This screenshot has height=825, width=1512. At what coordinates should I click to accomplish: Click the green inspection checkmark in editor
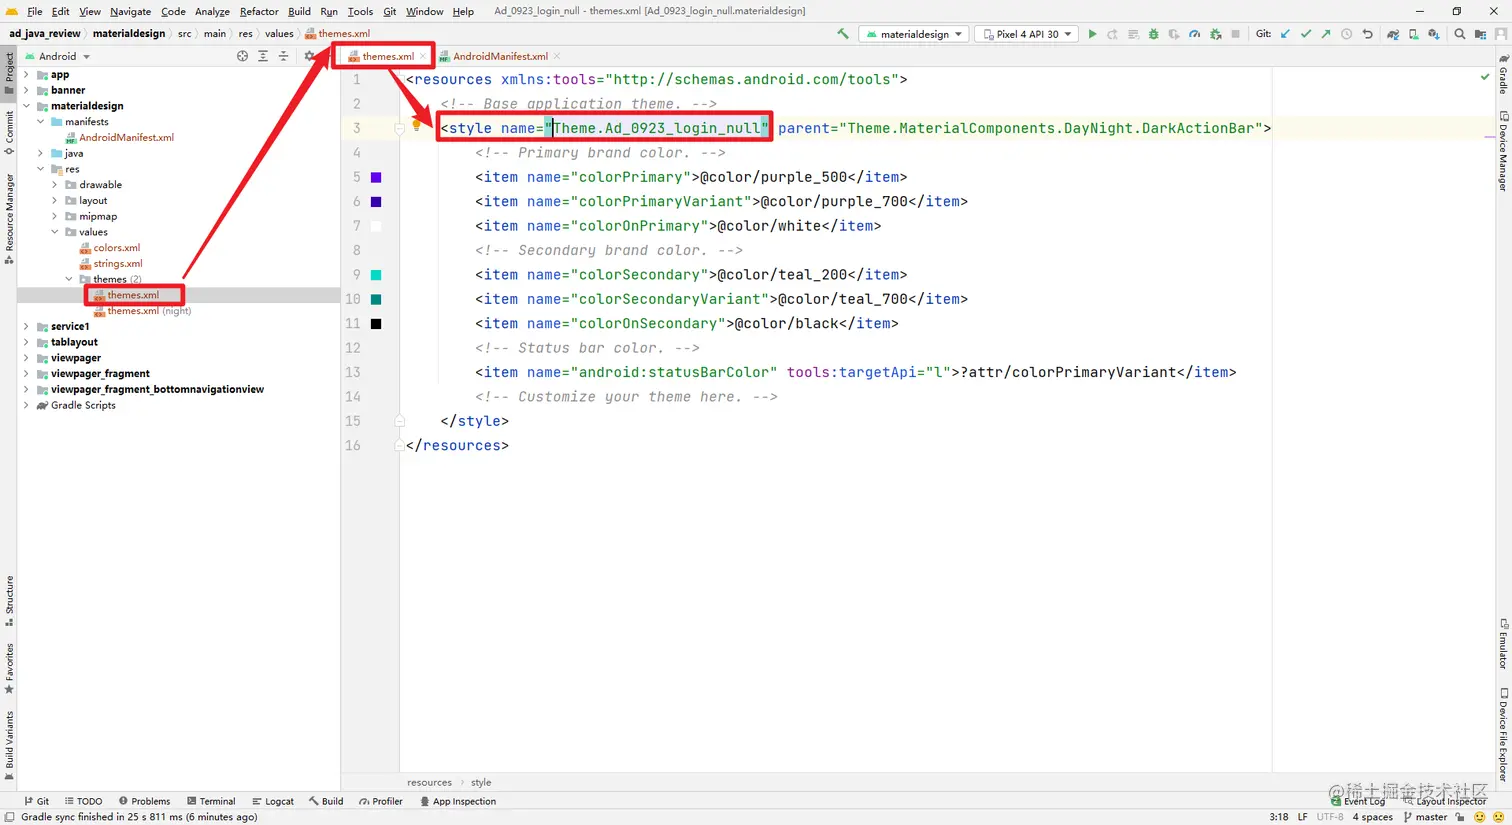coord(1484,77)
